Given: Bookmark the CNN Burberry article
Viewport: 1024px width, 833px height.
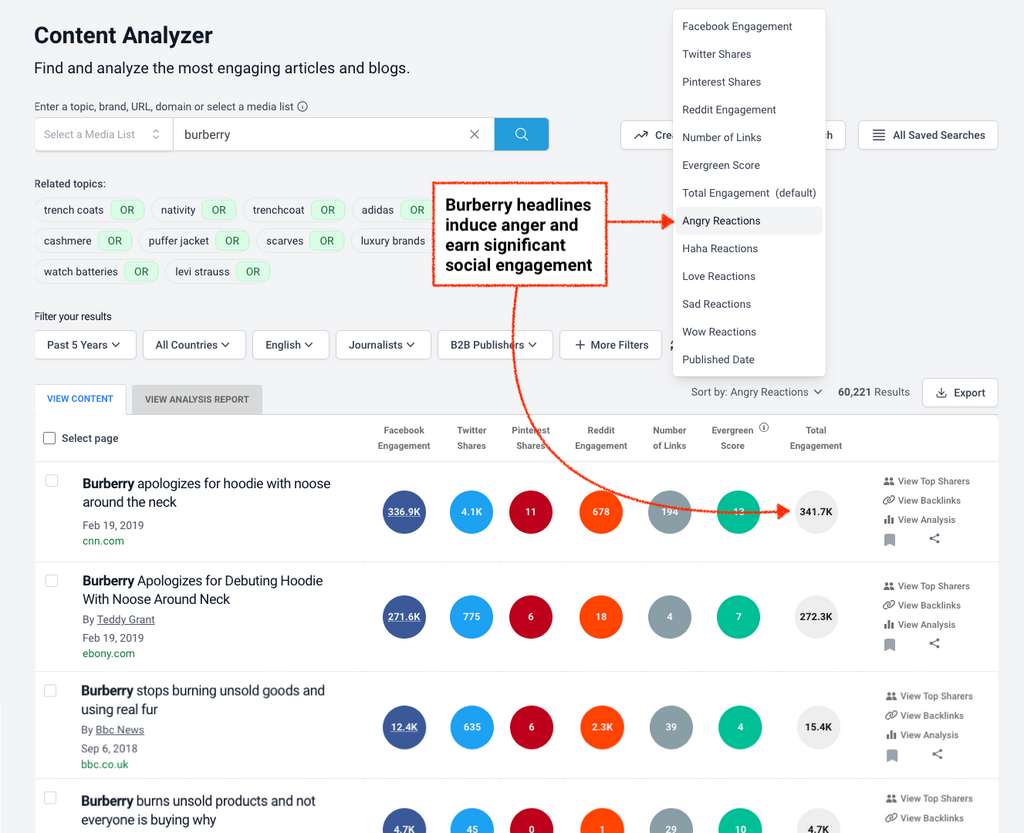Looking at the screenshot, I should (889, 540).
